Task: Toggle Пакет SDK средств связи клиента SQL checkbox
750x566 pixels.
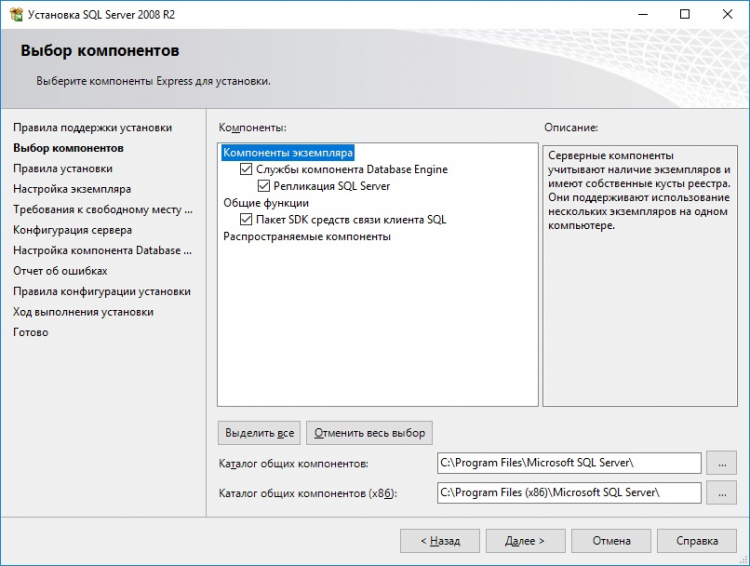Action: 246,219
